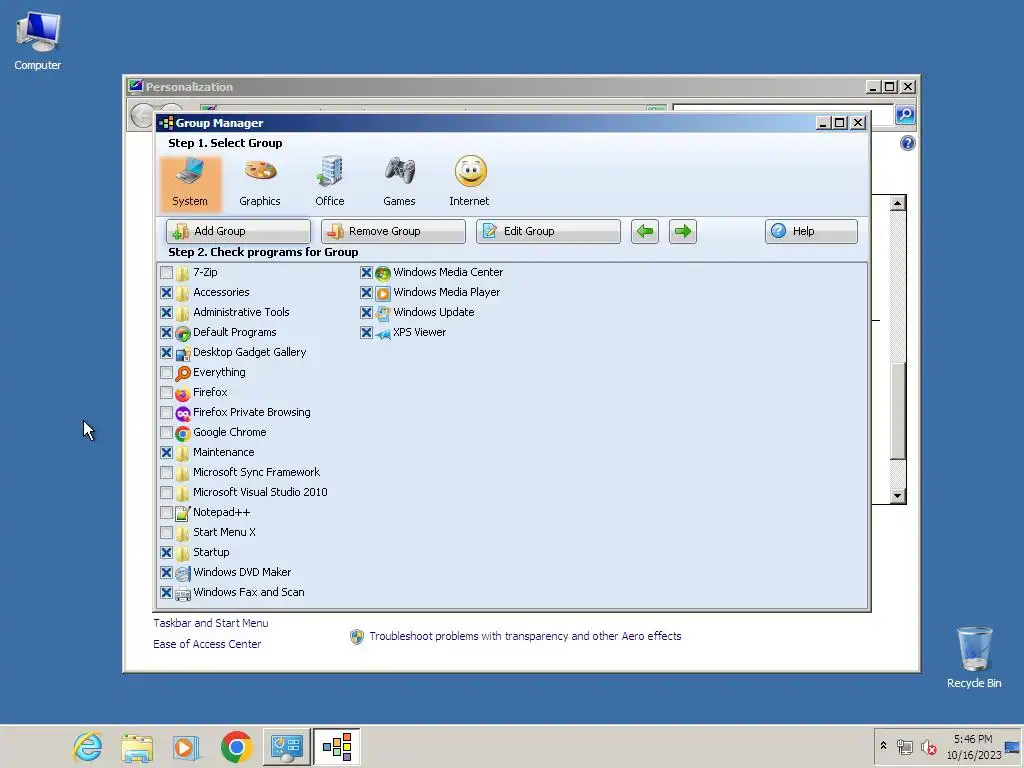Click Personalization window scrollbar thumb
Screen dimensions: 1024x768
tap(898, 410)
